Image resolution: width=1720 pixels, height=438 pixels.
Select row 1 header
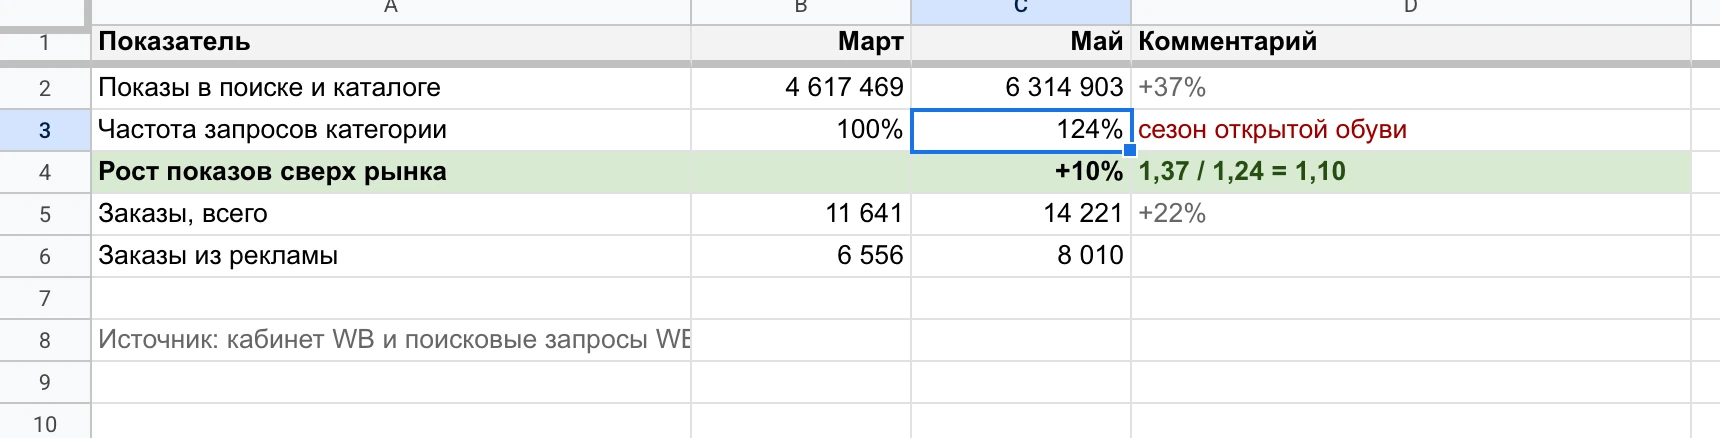tap(45, 43)
